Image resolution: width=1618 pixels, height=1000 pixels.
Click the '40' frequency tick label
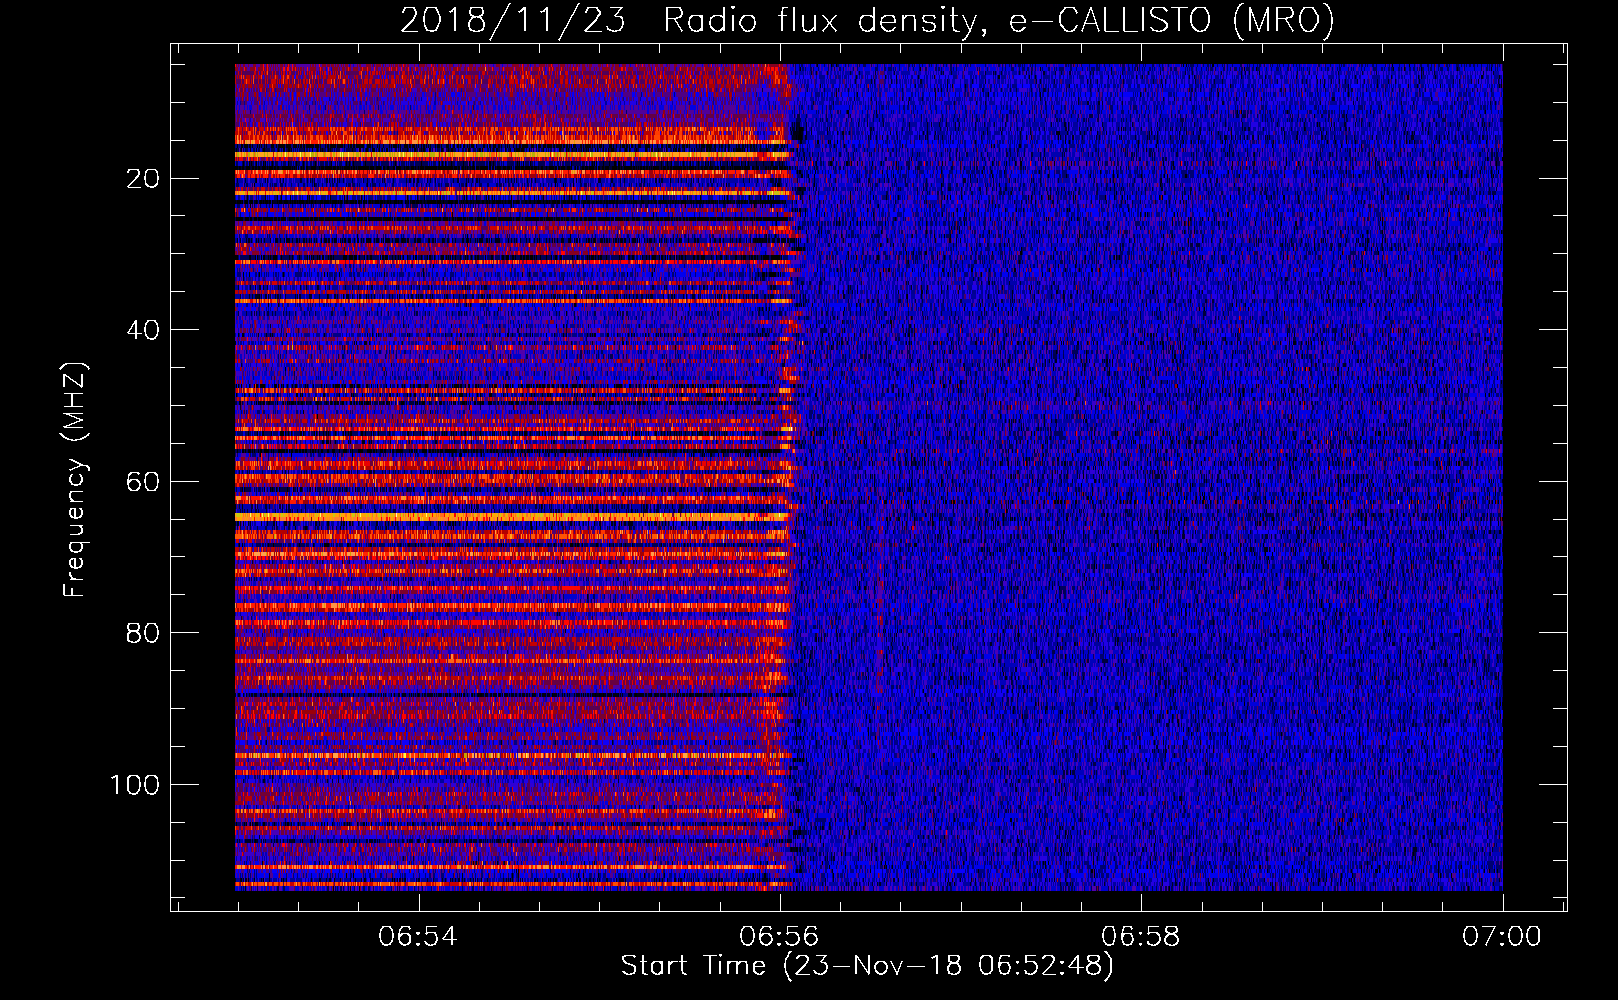[144, 330]
